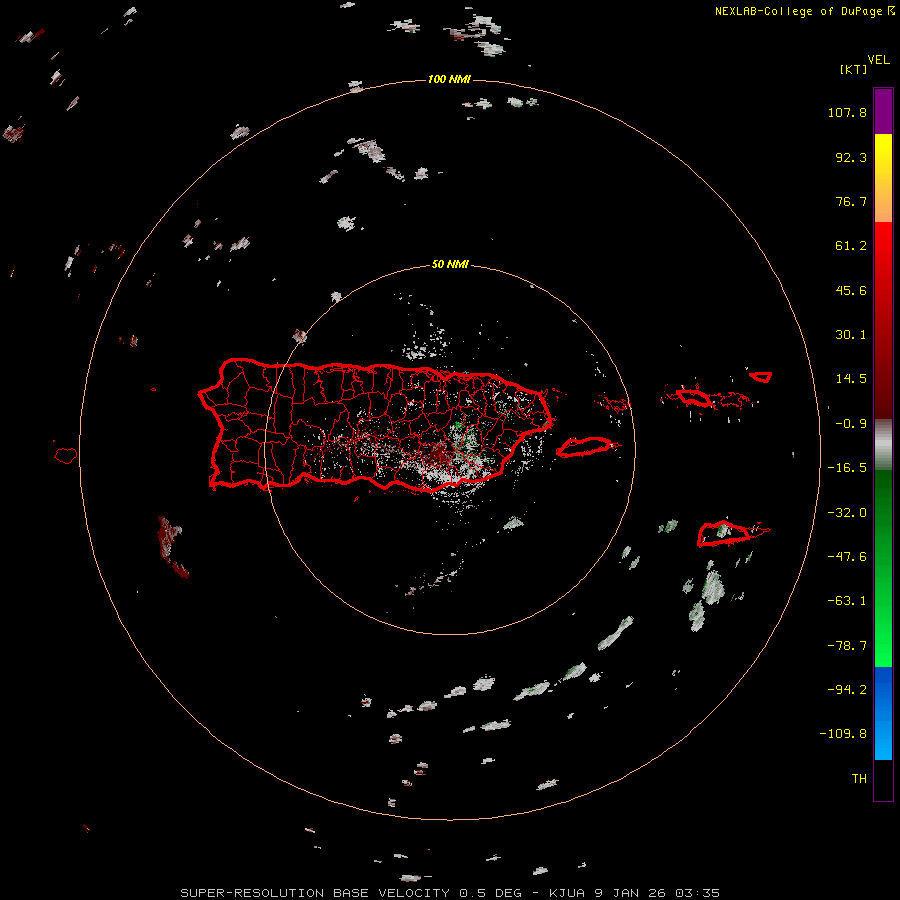
Task: Click the 45.6 velocity scale value
Action: coord(851,290)
